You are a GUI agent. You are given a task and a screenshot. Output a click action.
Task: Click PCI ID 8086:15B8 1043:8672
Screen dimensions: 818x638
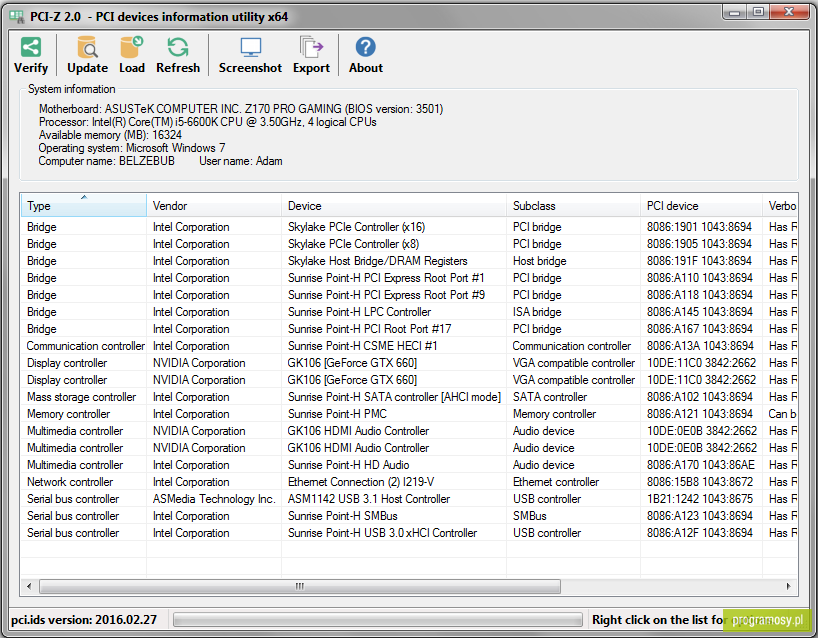700,482
